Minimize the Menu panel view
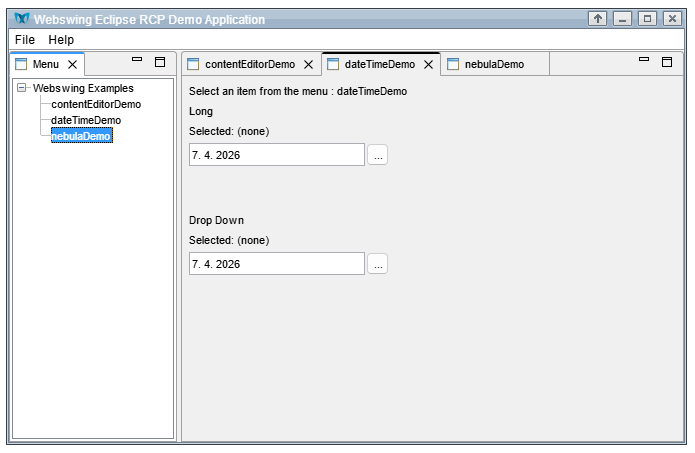695x453 pixels. click(138, 62)
